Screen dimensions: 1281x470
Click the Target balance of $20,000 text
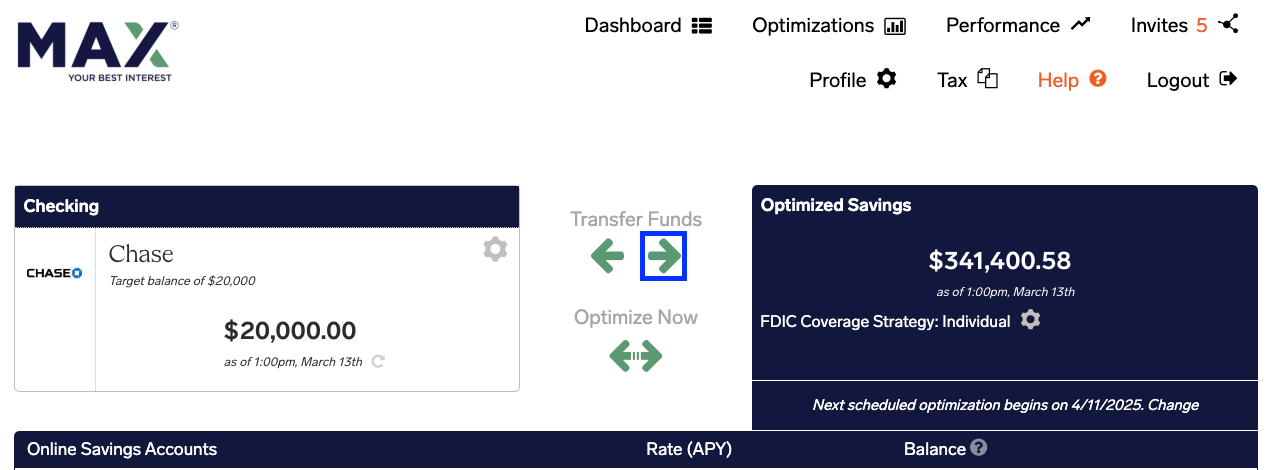pyautogui.click(x=182, y=281)
